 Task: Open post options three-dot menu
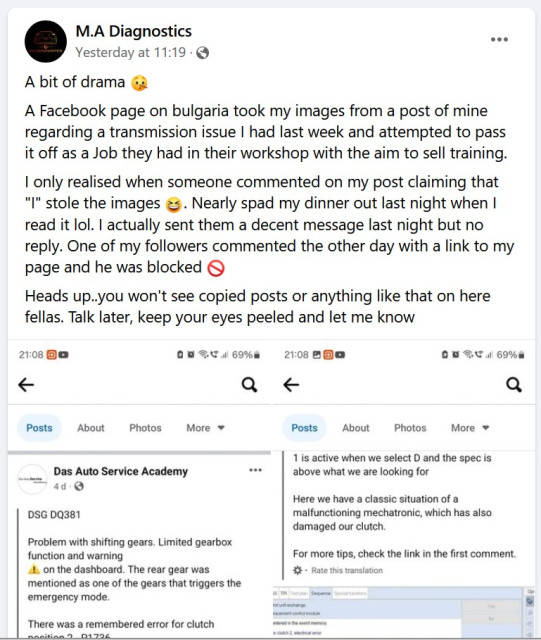[499, 39]
